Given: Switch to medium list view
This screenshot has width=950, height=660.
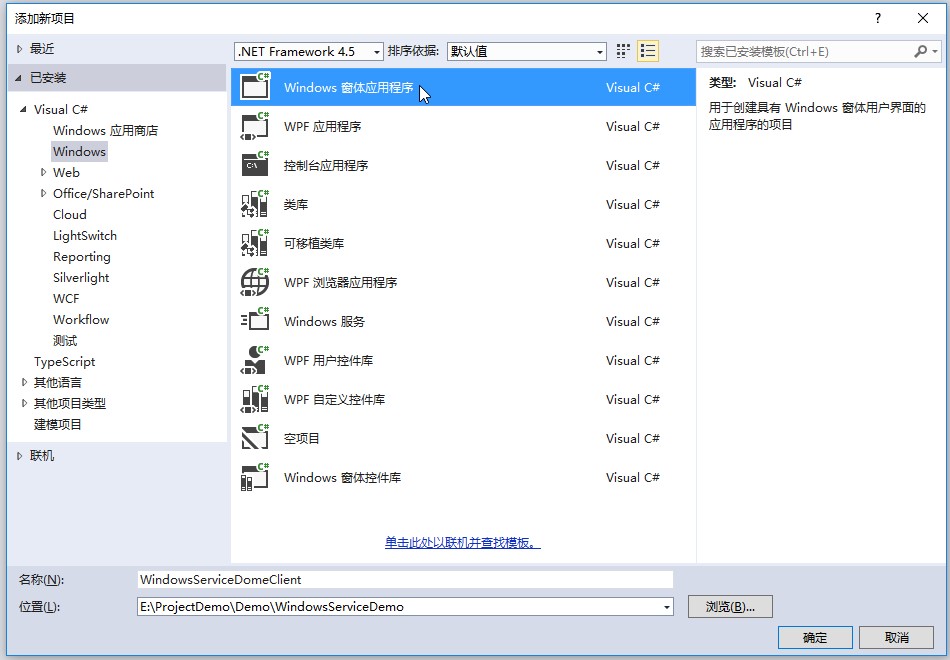Looking at the screenshot, I should click(648, 51).
